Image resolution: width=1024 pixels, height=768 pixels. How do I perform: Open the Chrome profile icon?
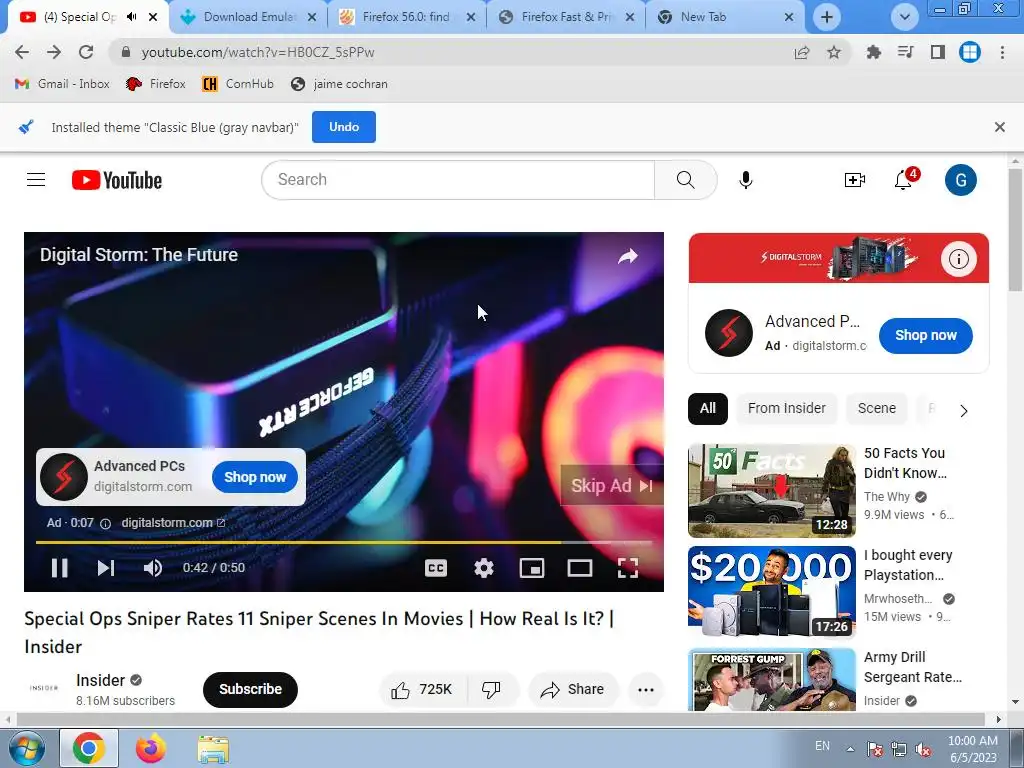click(x=970, y=52)
